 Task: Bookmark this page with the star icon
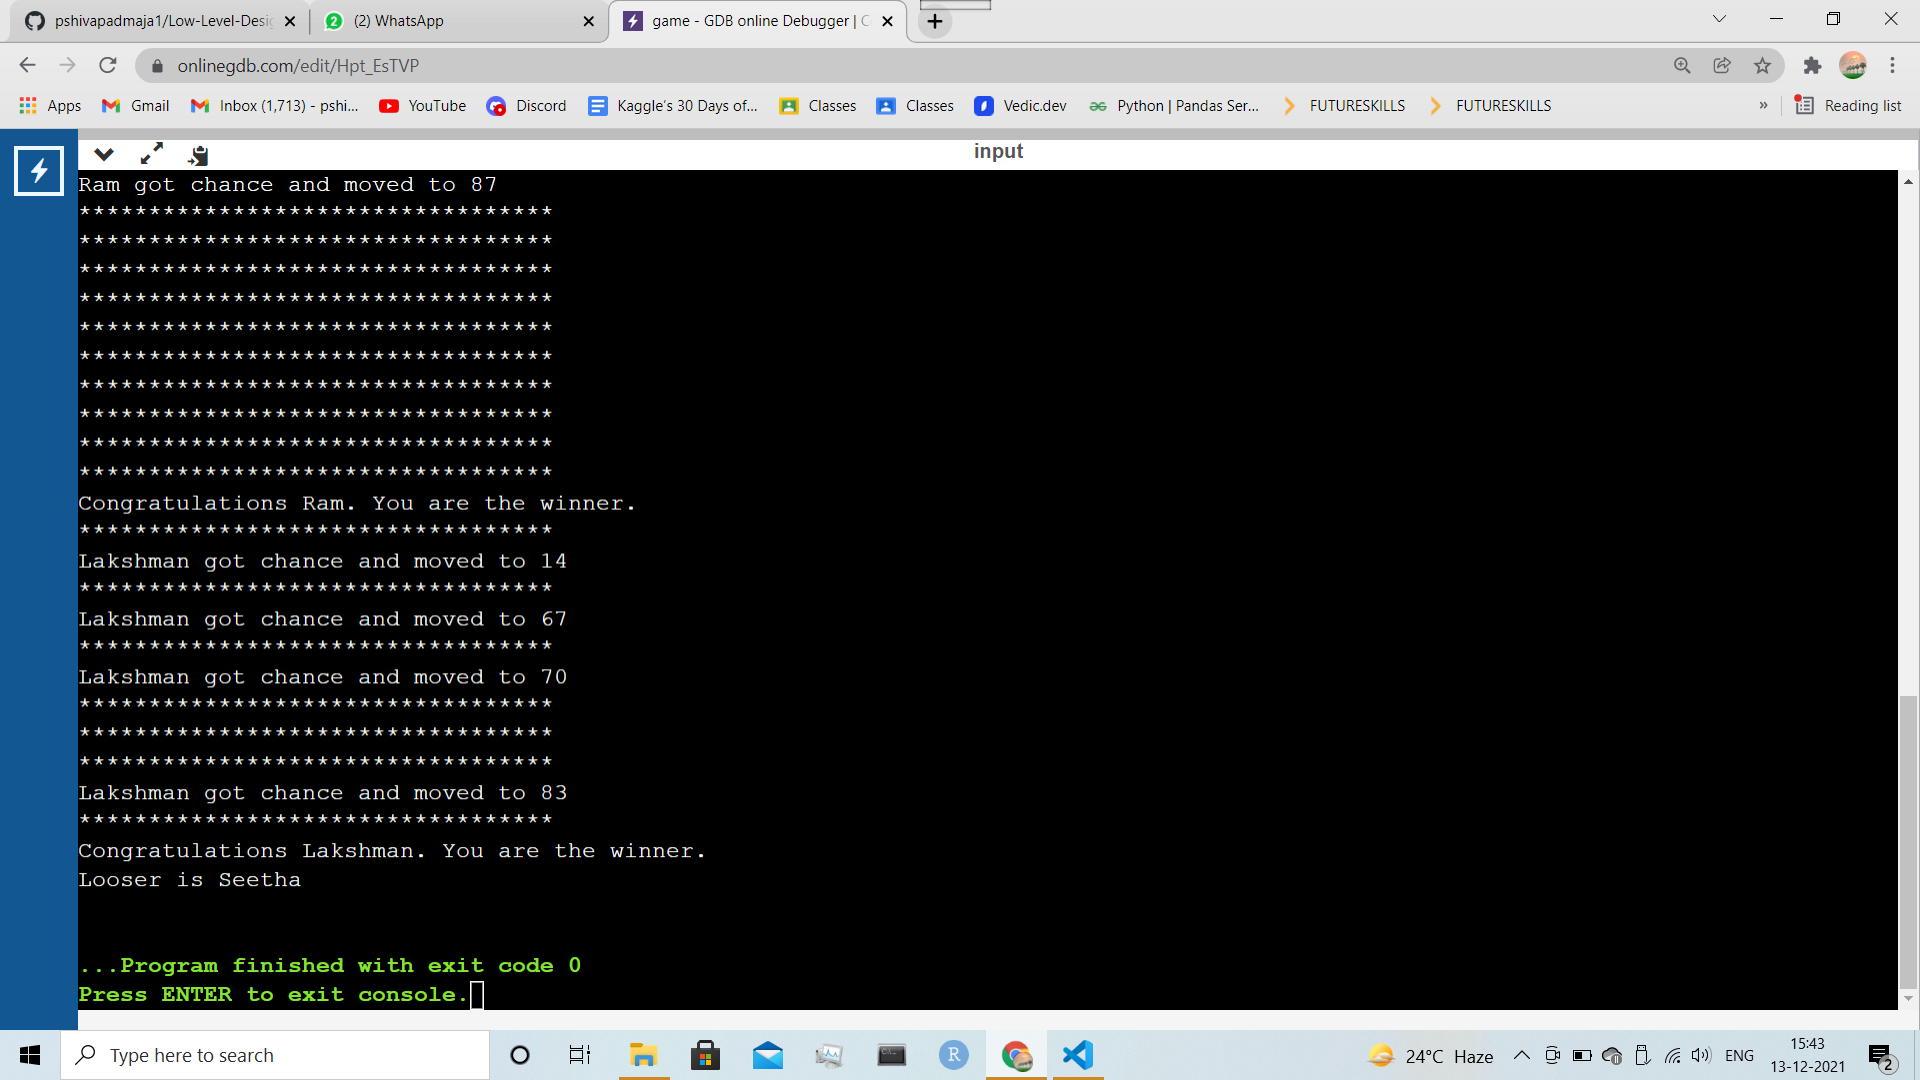pos(1762,65)
